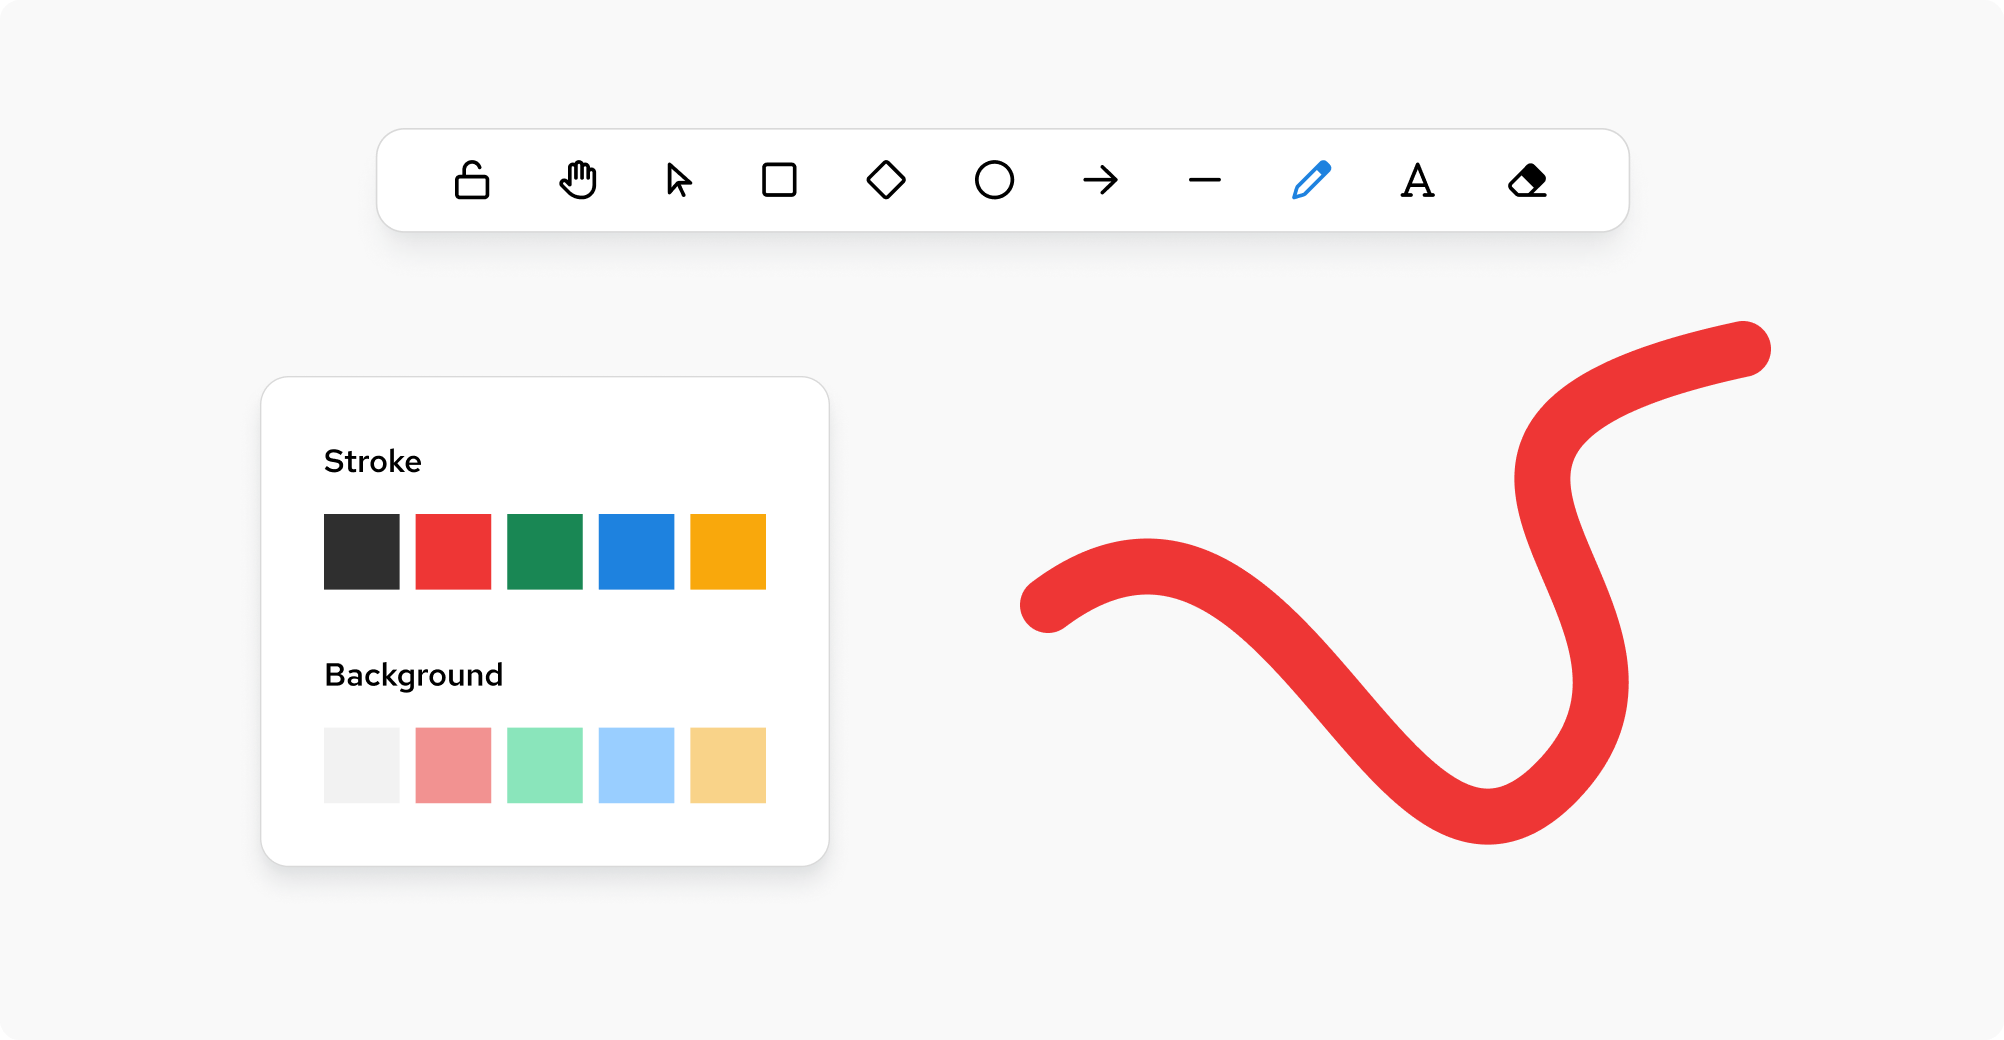The height and width of the screenshot is (1040, 2004).
Task: Select the Rectangle shape tool
Action: [779, 181]
